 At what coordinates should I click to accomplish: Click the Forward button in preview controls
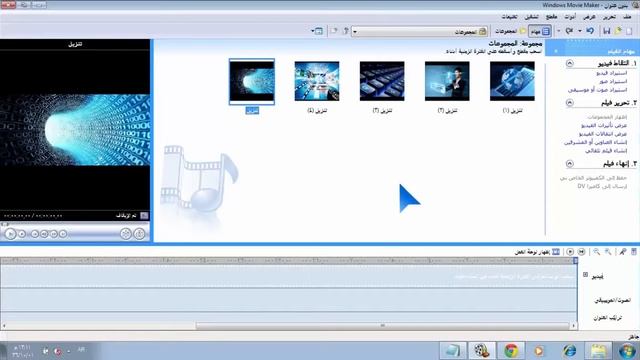pos(63,234)
